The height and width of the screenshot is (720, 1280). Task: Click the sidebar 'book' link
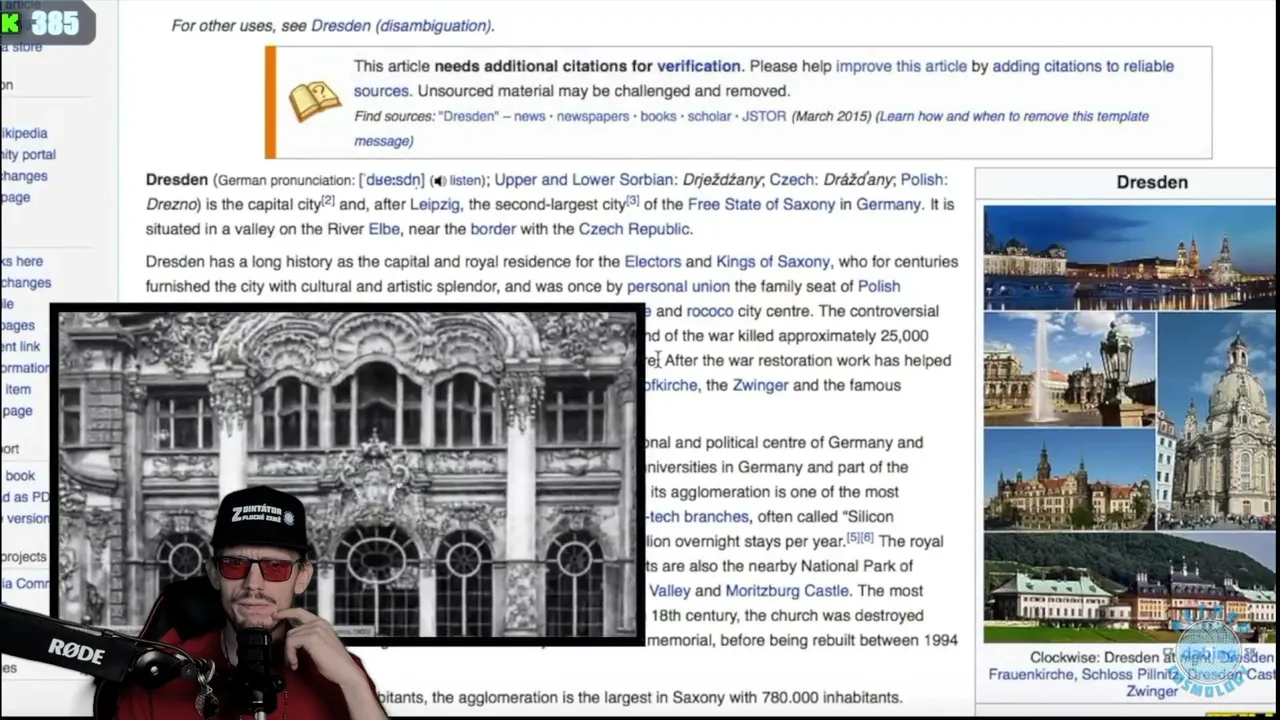click(19, 476)
